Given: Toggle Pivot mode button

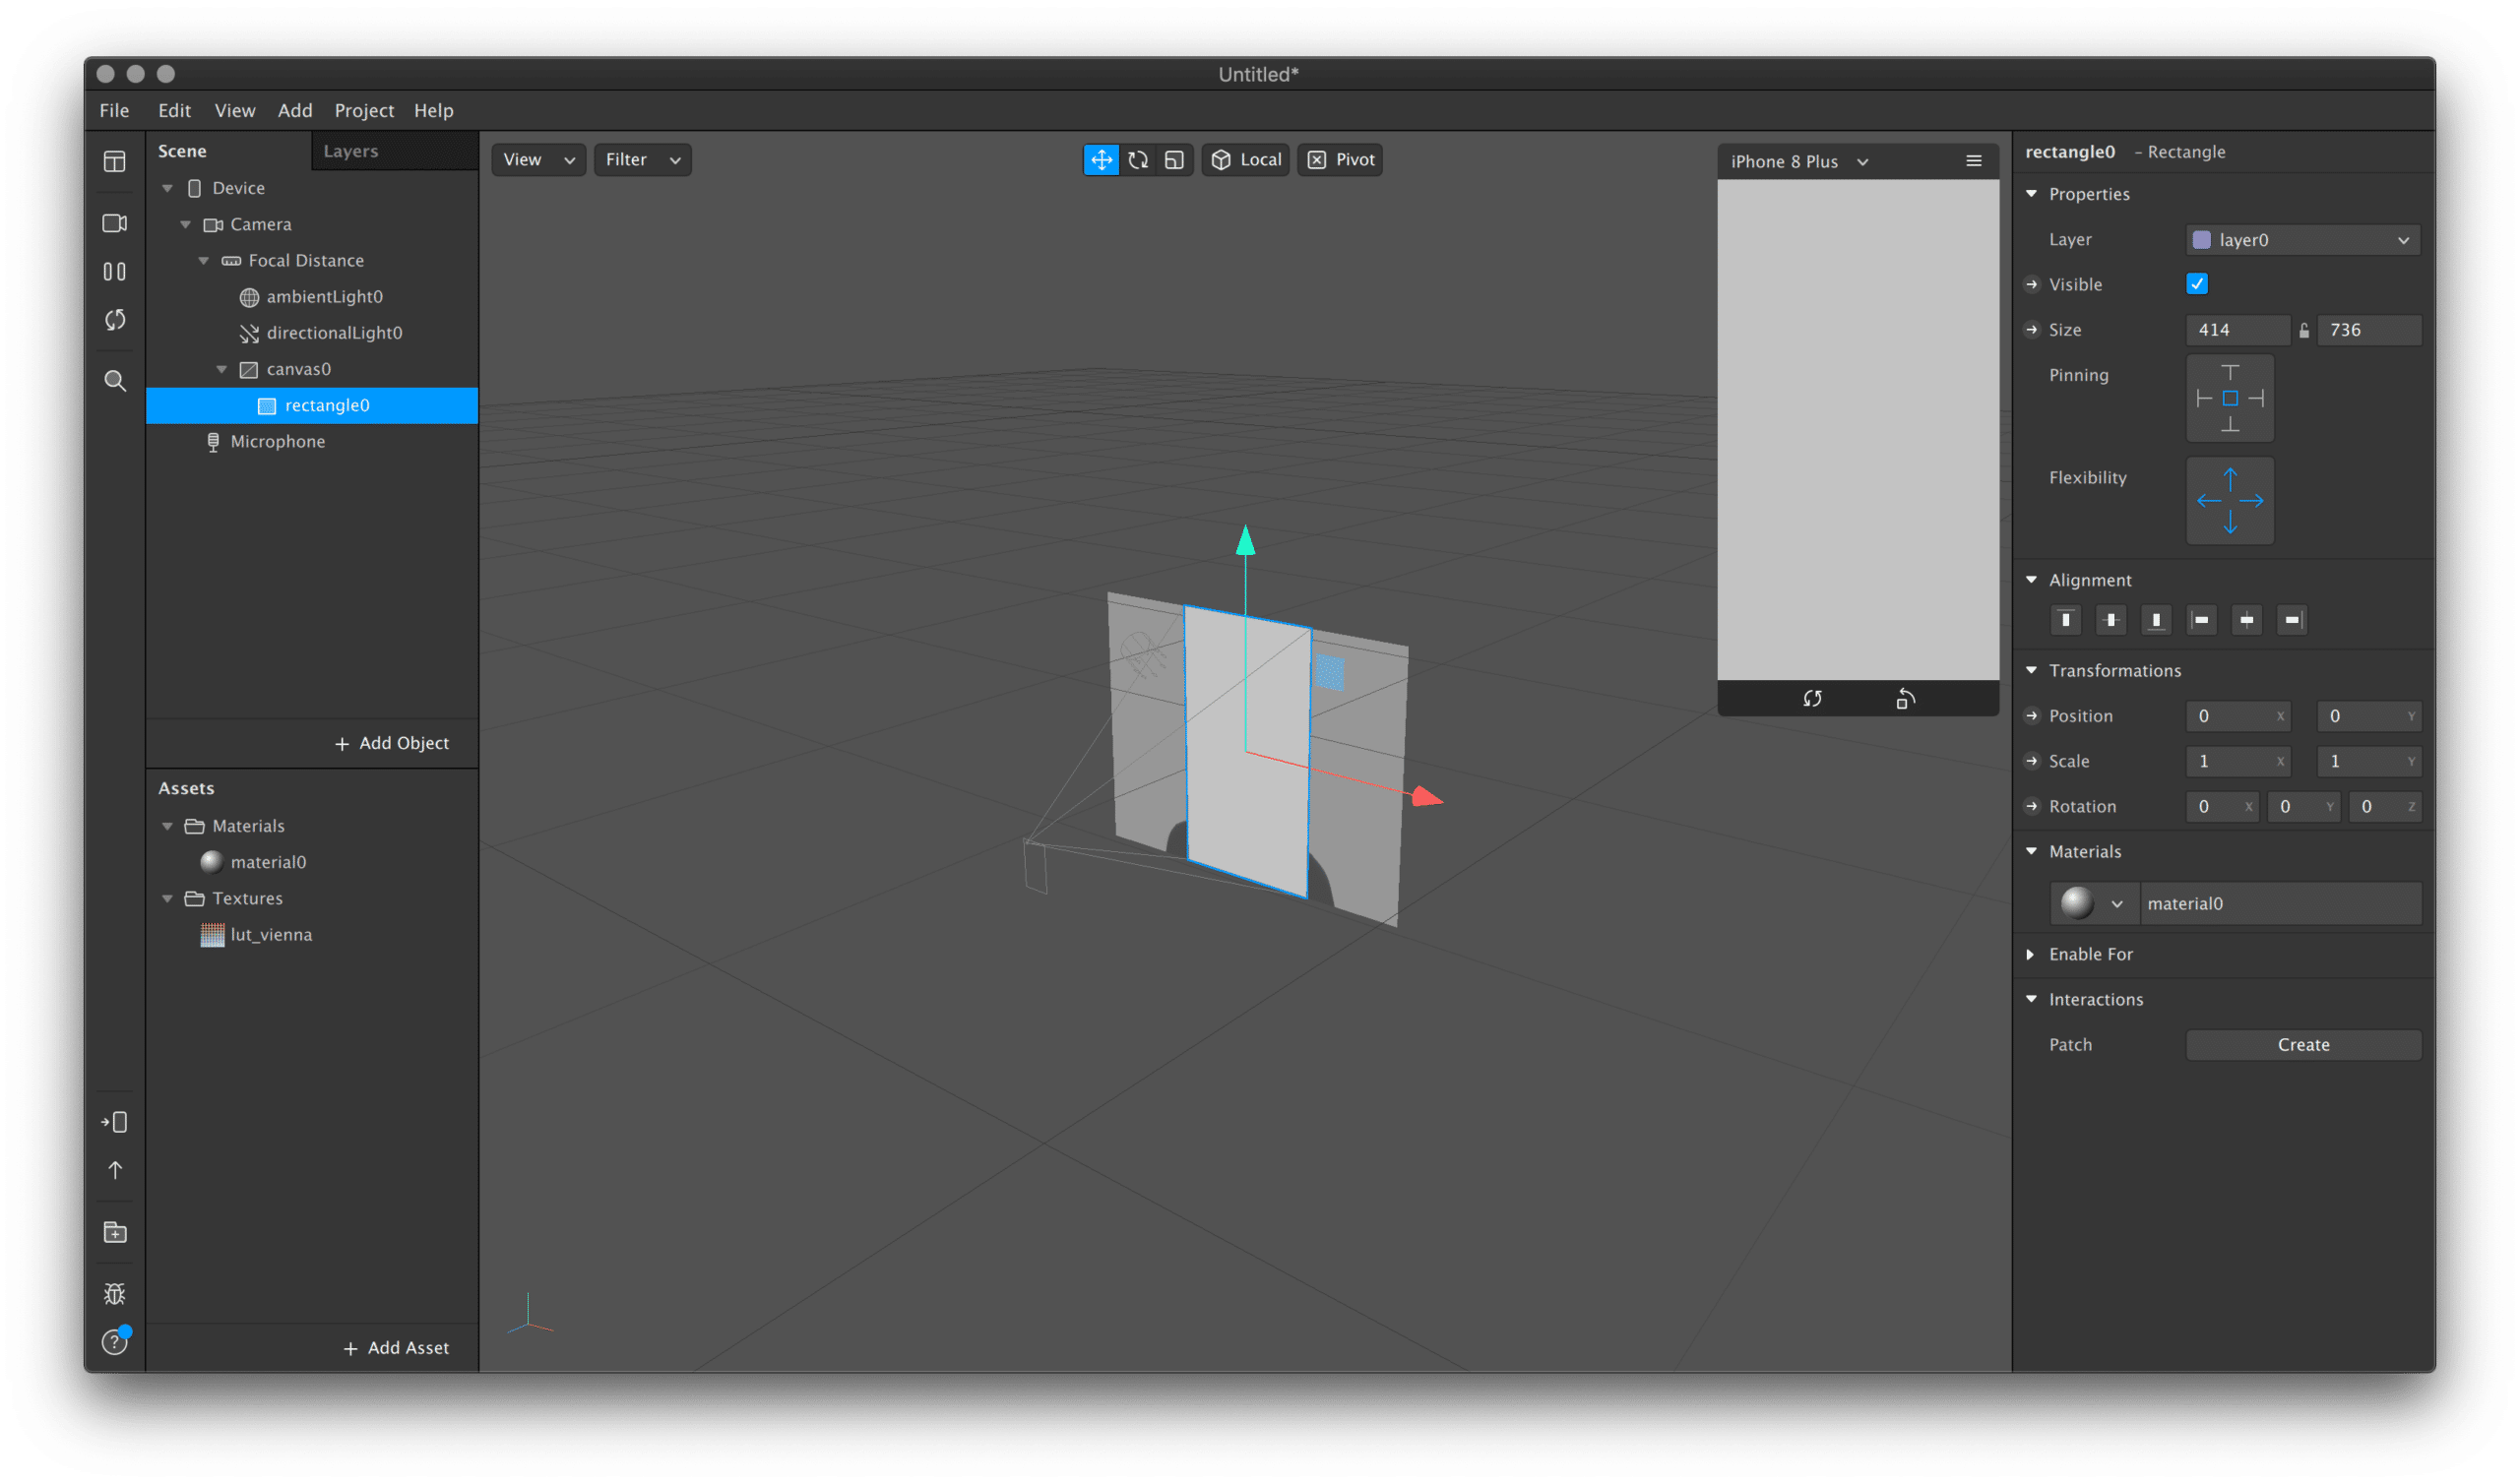Looking at the screenshot, I should [1341, 160].
